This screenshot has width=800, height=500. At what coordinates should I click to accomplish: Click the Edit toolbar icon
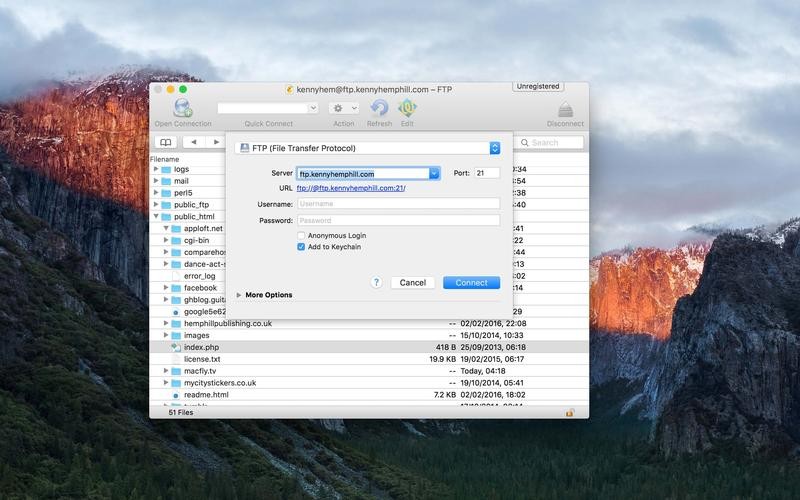coord(407,108)
